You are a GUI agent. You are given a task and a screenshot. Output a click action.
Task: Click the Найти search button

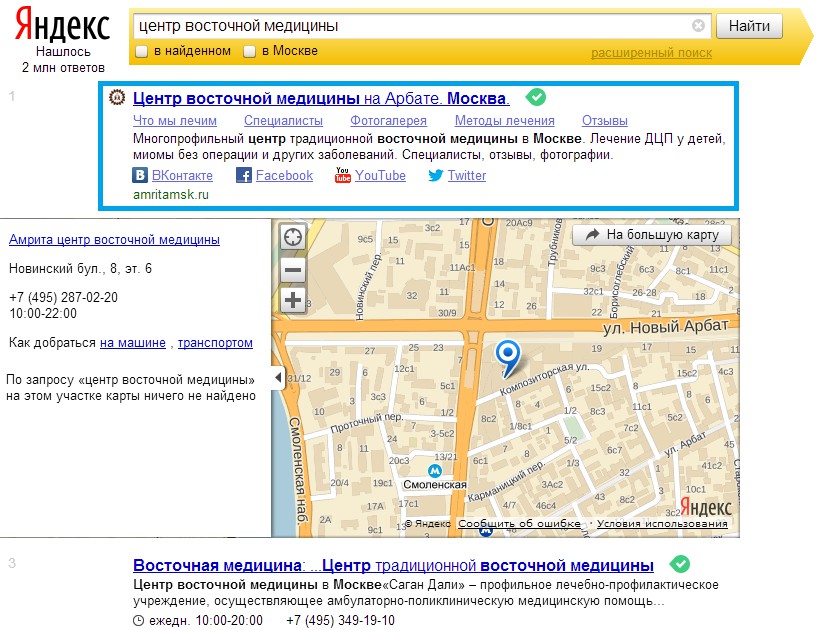tap(749, 26)
